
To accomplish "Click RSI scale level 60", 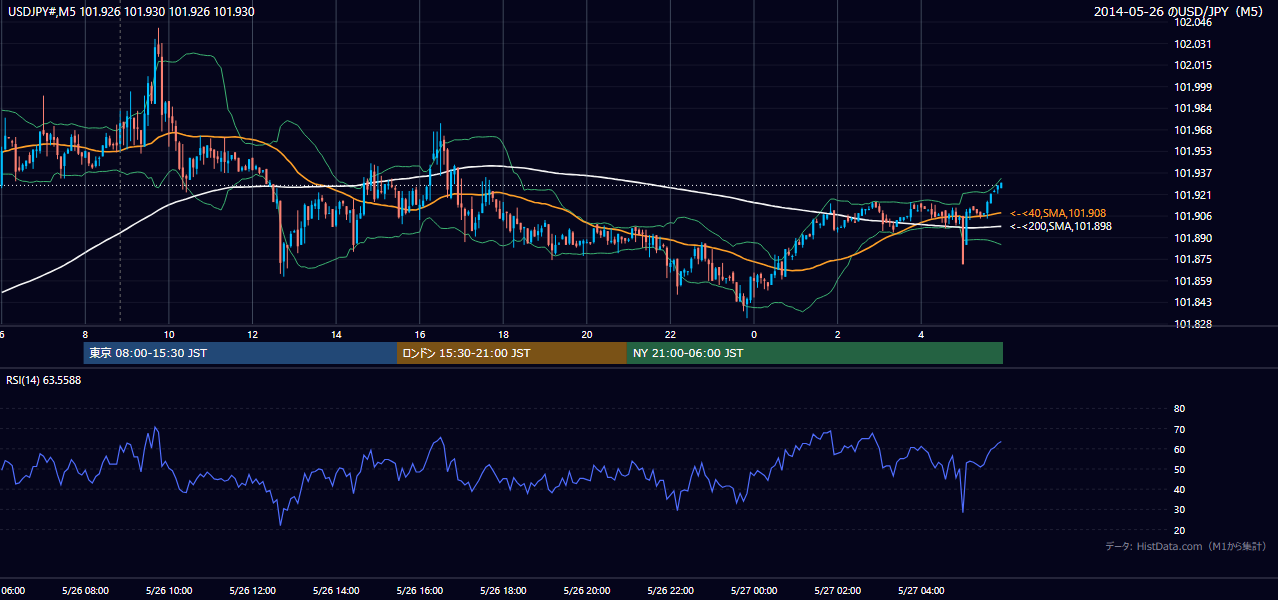I will [x=1179, y=450].
